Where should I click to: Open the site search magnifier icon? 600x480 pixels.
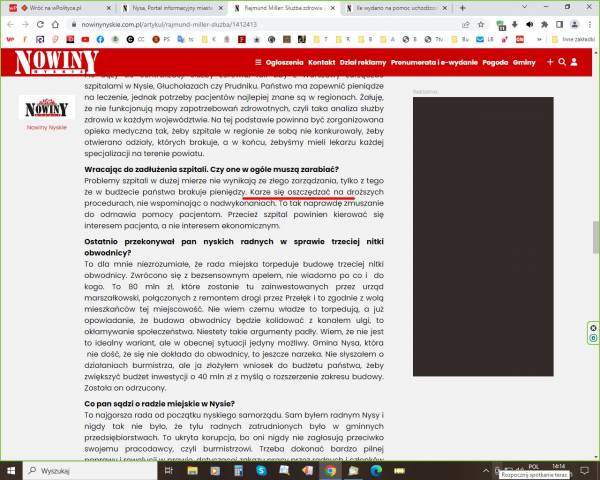(562, 62)
